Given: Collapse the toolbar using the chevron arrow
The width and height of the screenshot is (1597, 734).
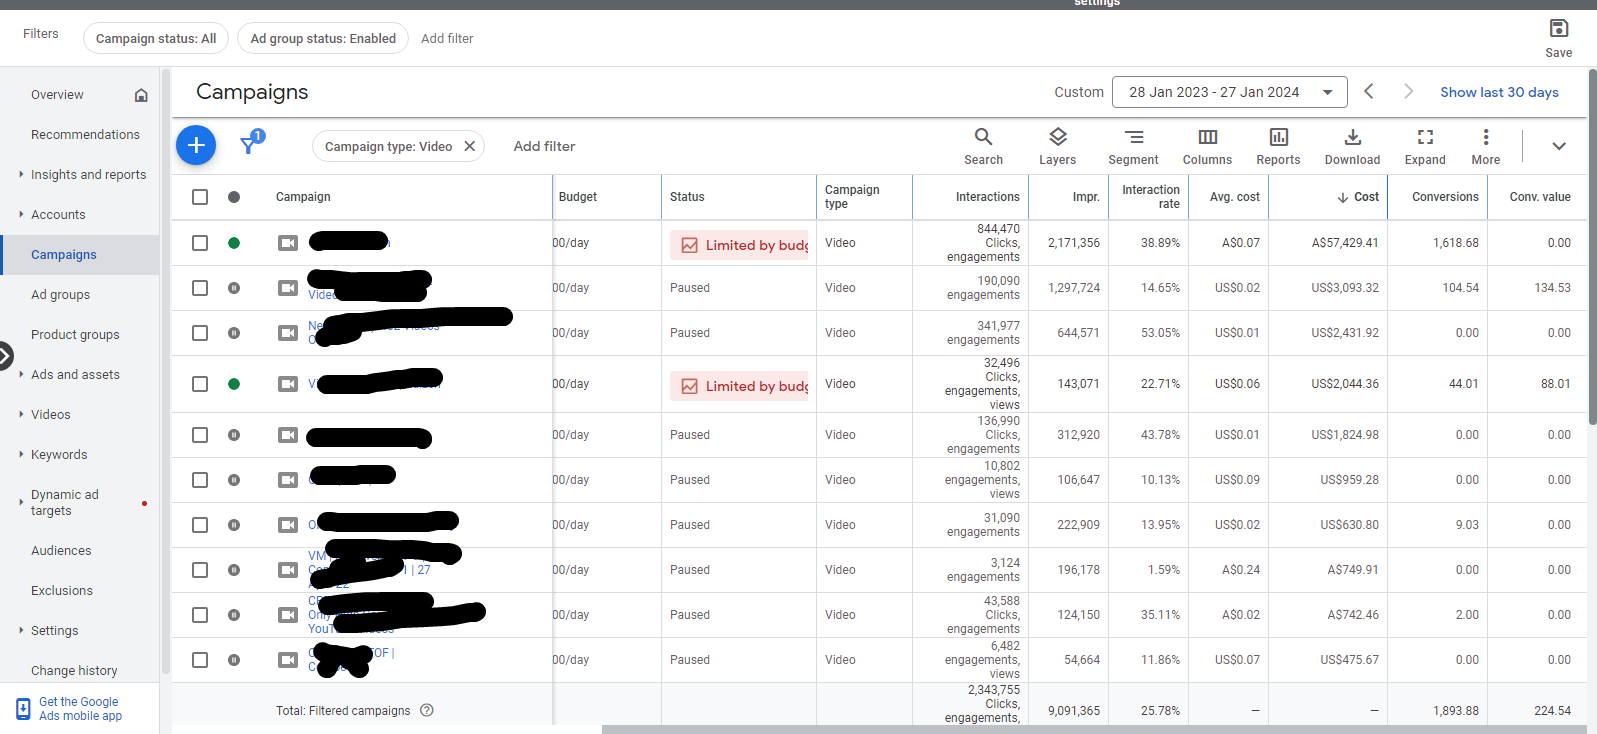Looking at the screenshot, I should pyautogui.click(x=1558, y=146).
